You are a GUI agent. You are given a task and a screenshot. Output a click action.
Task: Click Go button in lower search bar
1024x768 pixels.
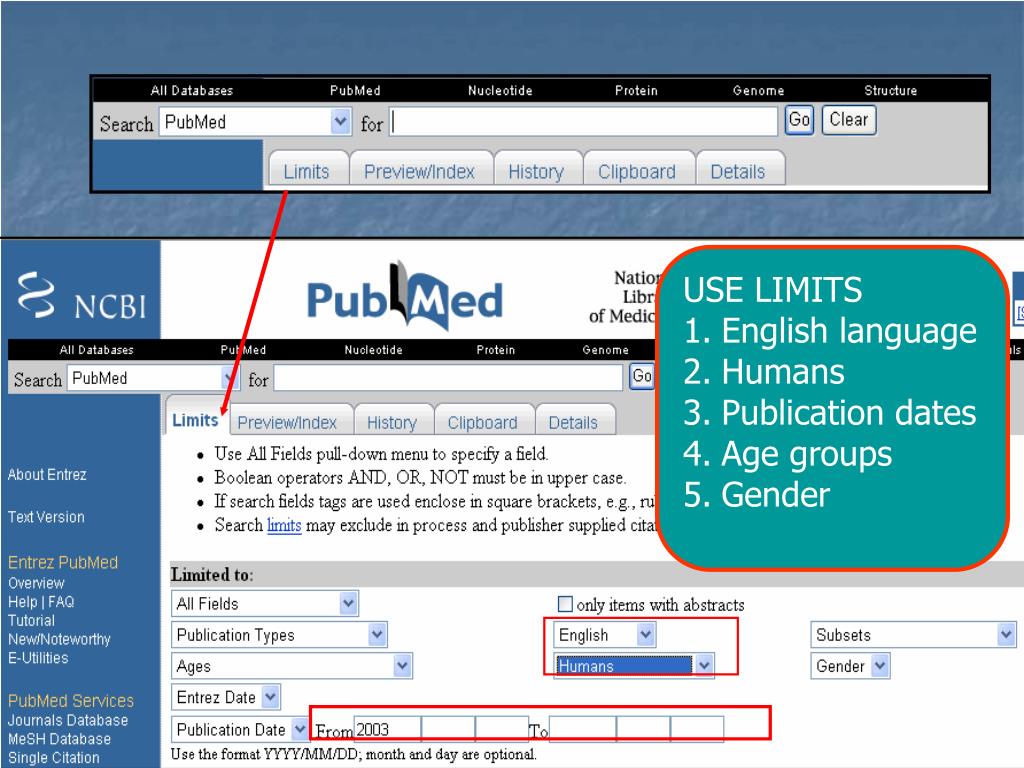642,376
